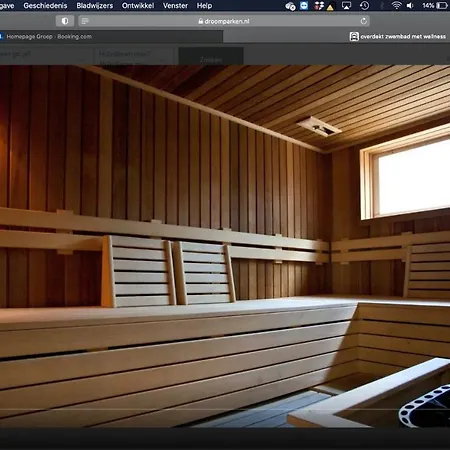Open the Dropbox-style menu bar icon with badge
The image size is (450, 450).
[318, 6]
